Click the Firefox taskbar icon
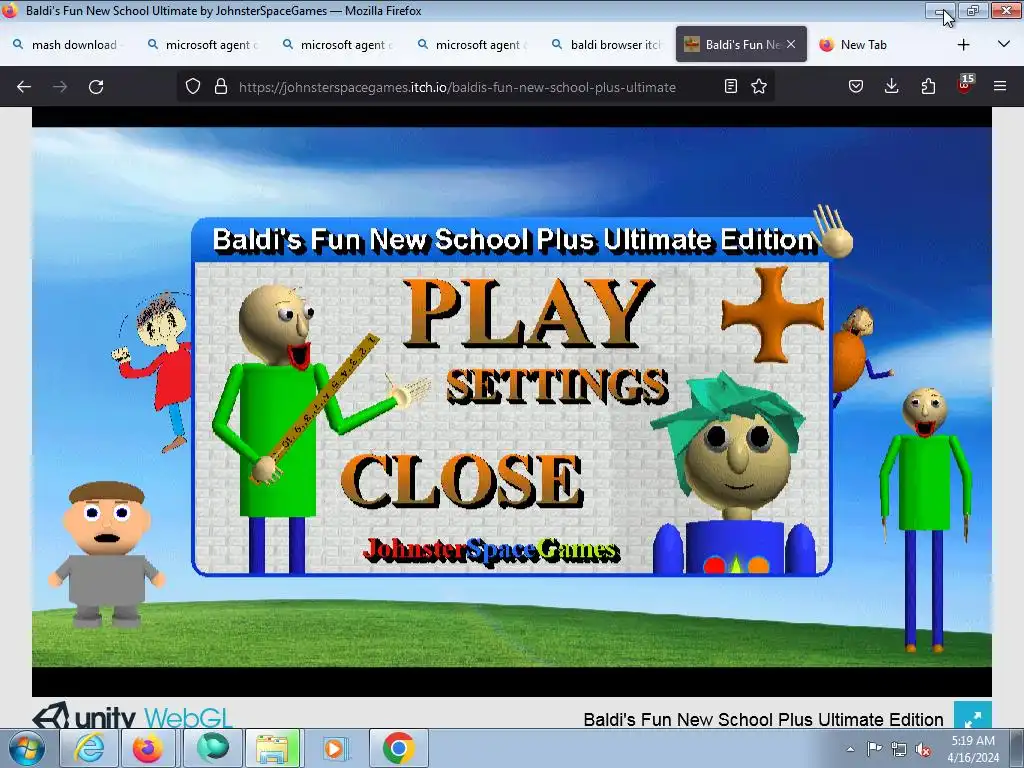 coord(148,748)
